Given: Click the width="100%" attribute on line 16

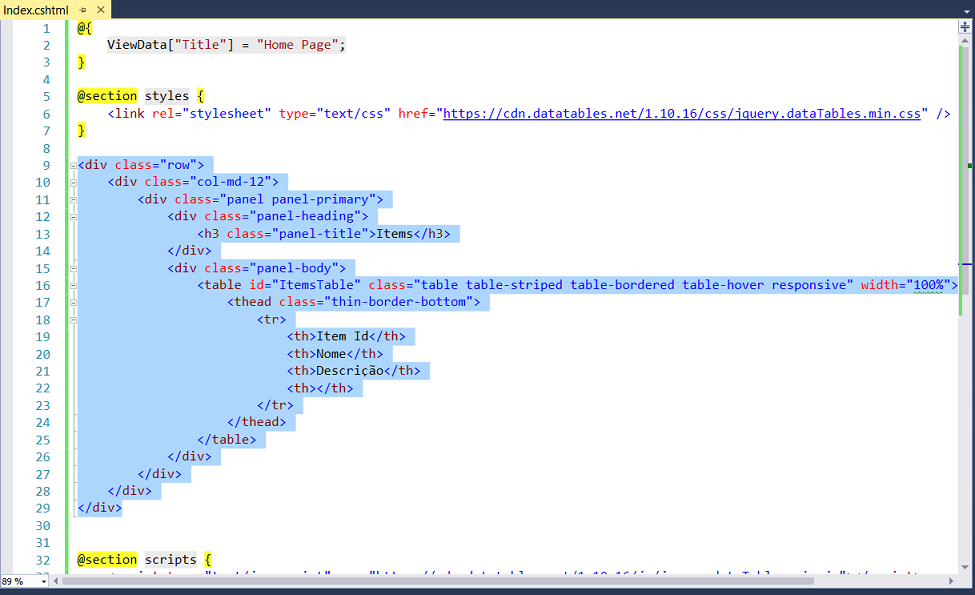Looking at the screenshot, I should [905, 285].
